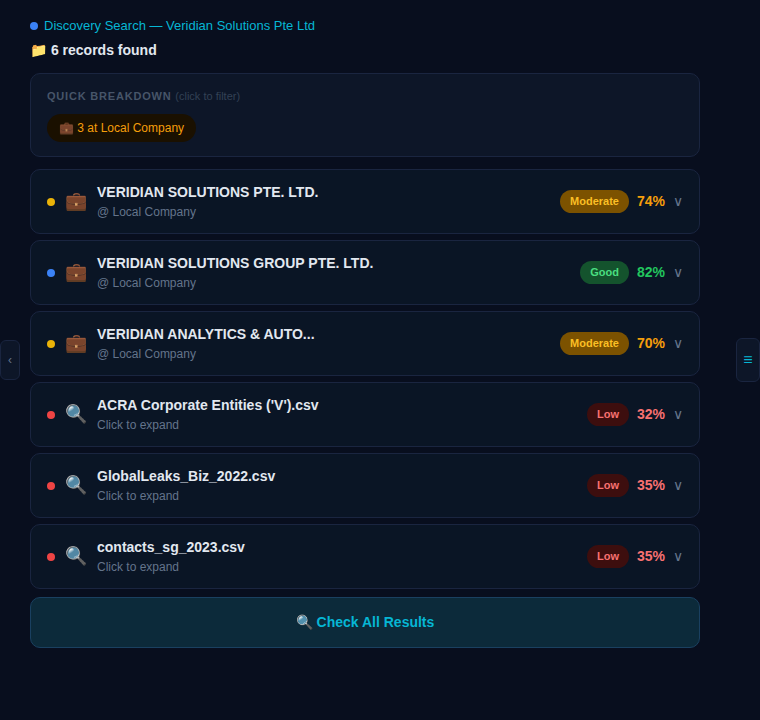Click the Good badge at 82%
This screenshot has height=720, width=760.
[604, 272]
